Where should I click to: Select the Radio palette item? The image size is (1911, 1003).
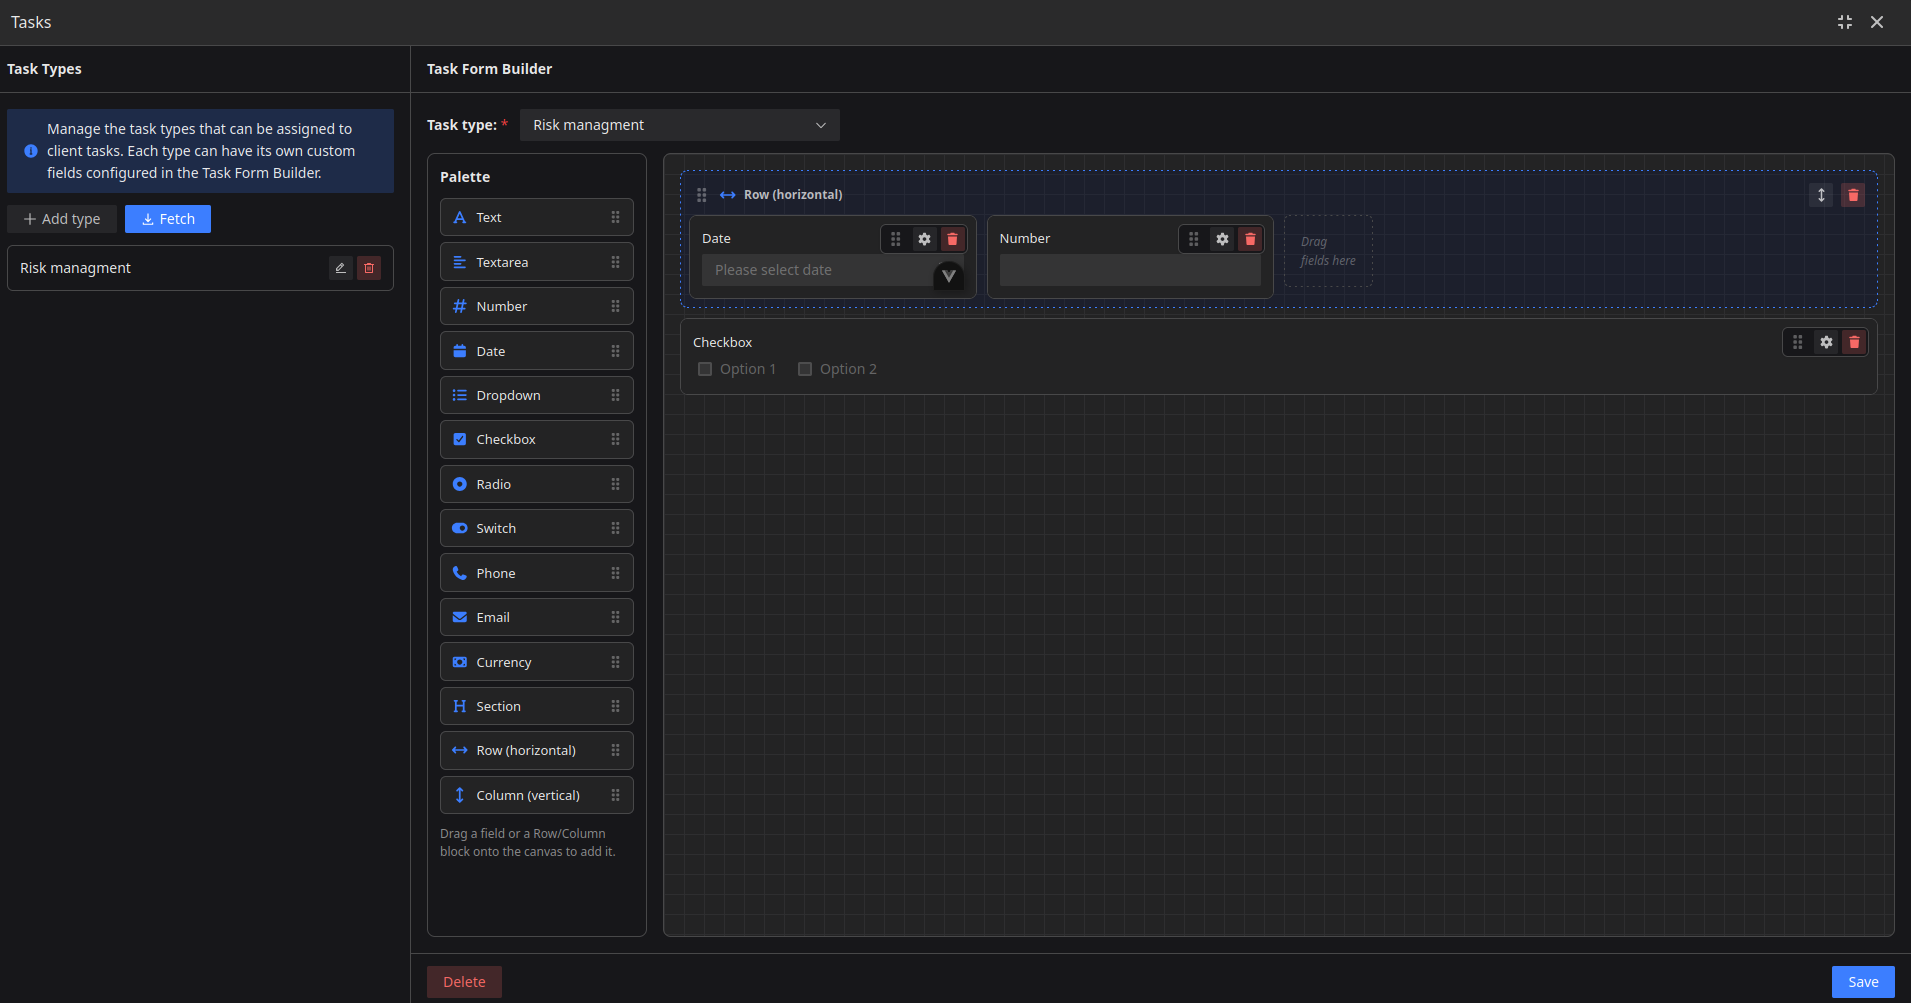pos(537,484)
